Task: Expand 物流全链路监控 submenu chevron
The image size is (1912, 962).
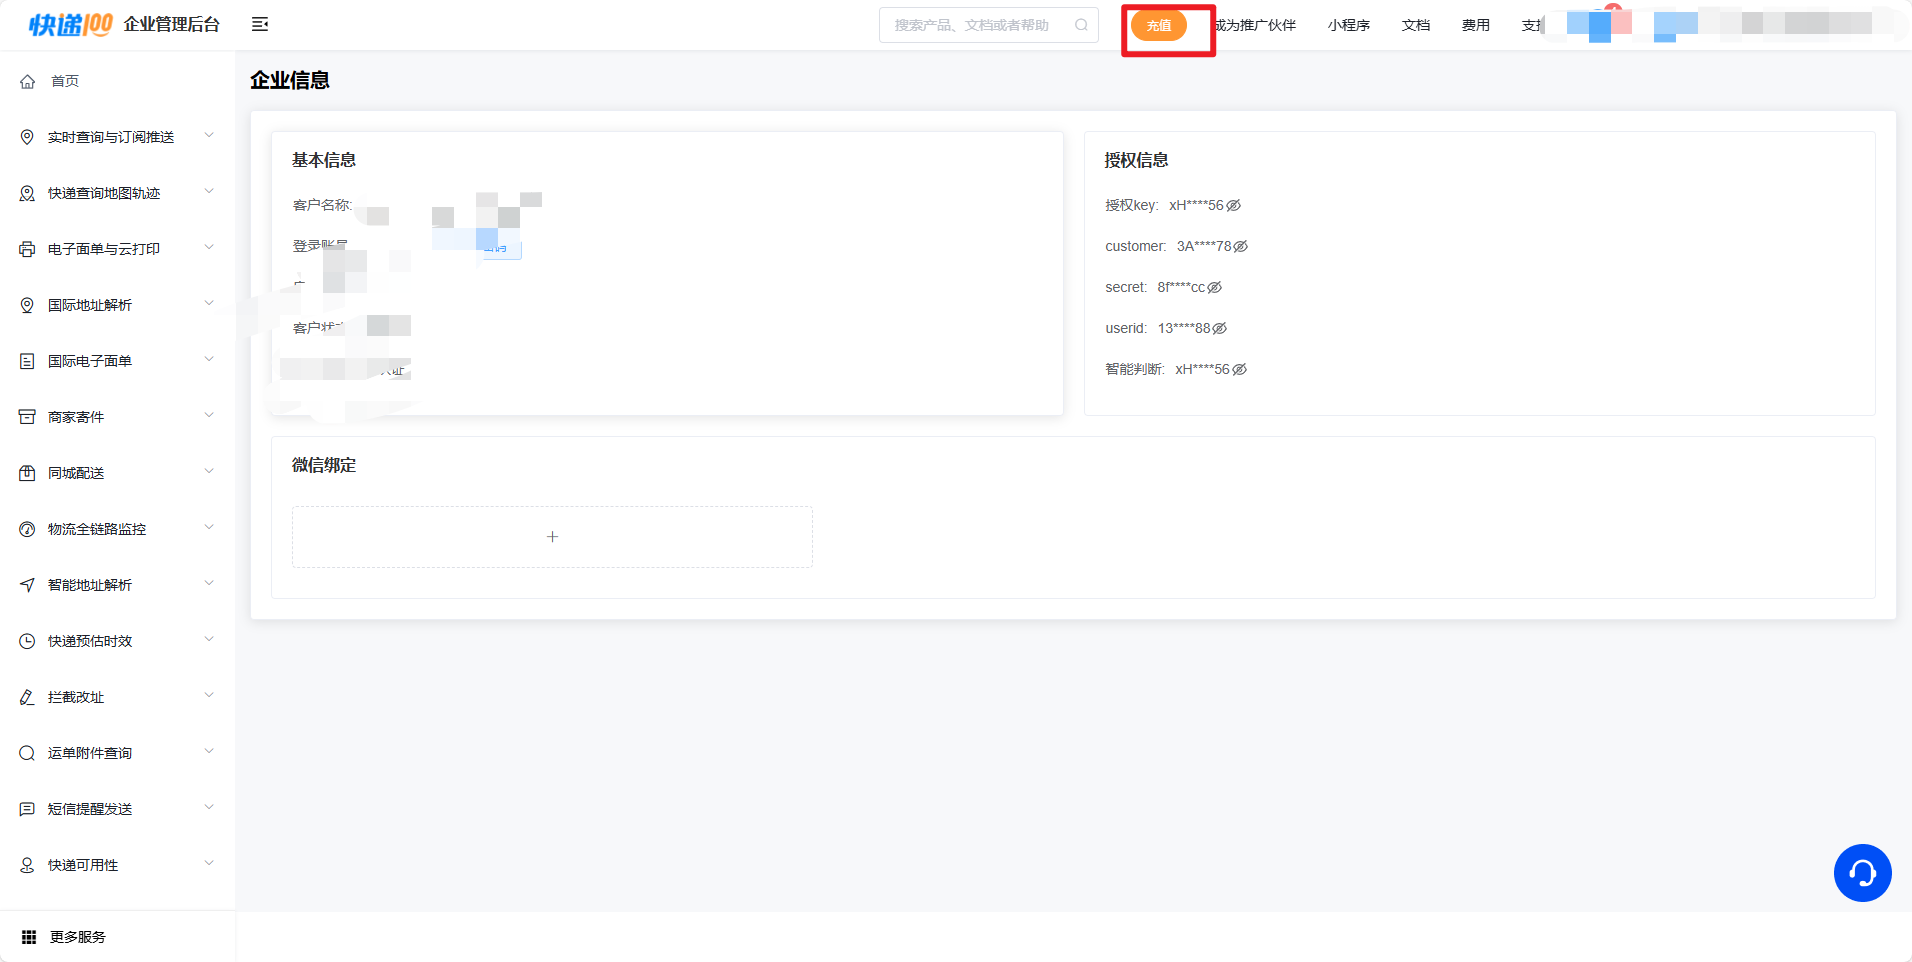Action: tap(209, 527)
